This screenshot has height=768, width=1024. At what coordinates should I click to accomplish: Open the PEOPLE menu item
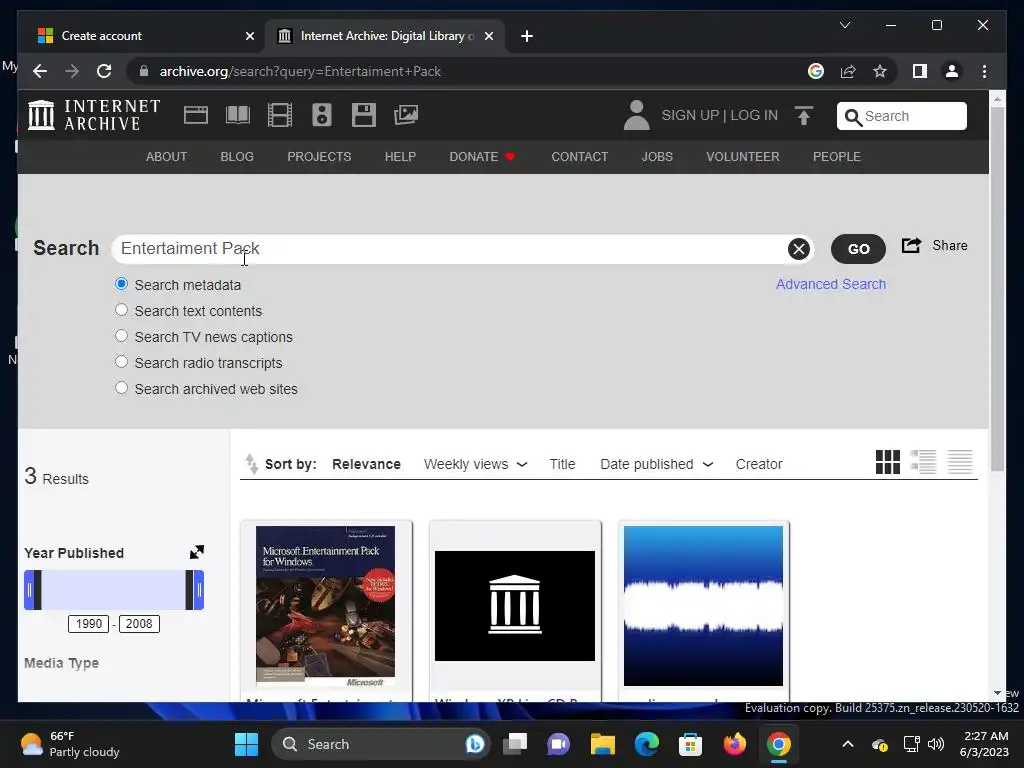coord(837,157)
